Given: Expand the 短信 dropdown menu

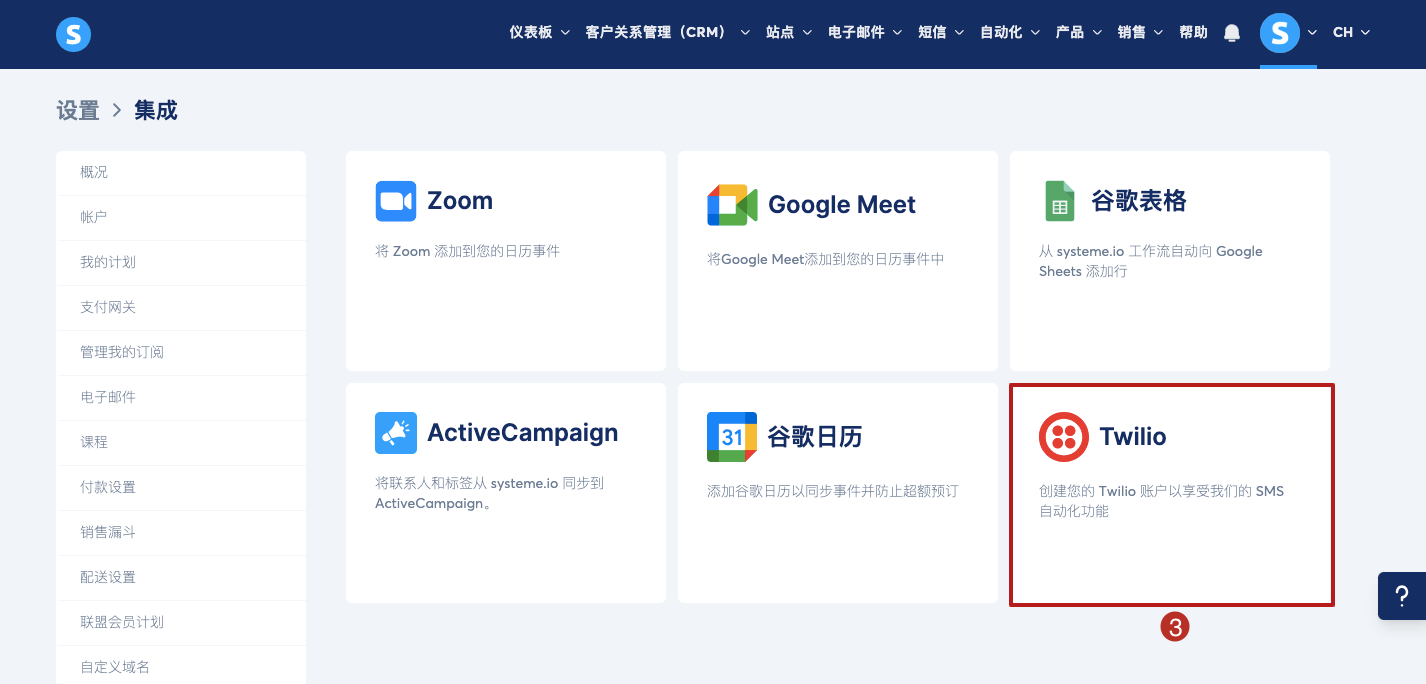Looking at the screenshot, I should click(941, 33).
